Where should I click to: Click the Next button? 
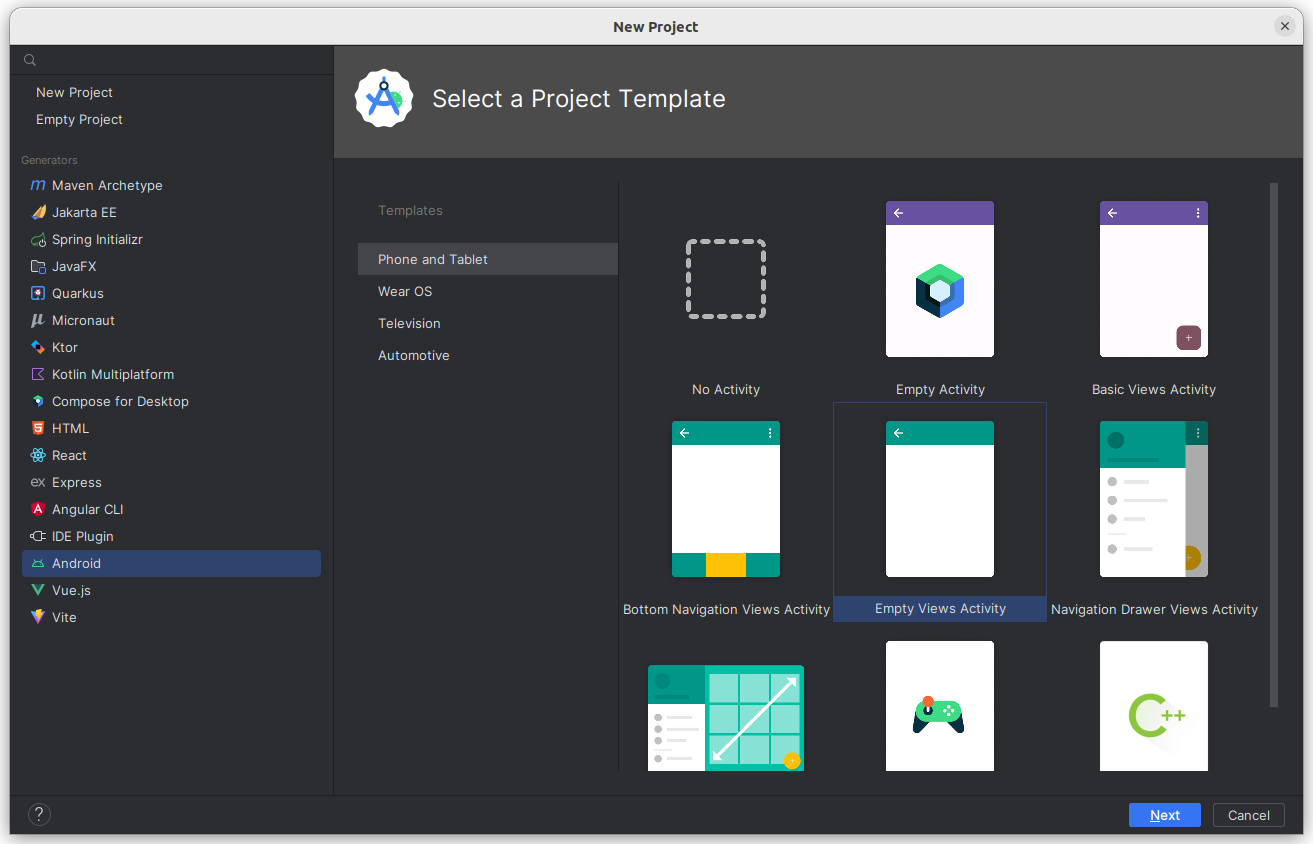coord(1165,815)
